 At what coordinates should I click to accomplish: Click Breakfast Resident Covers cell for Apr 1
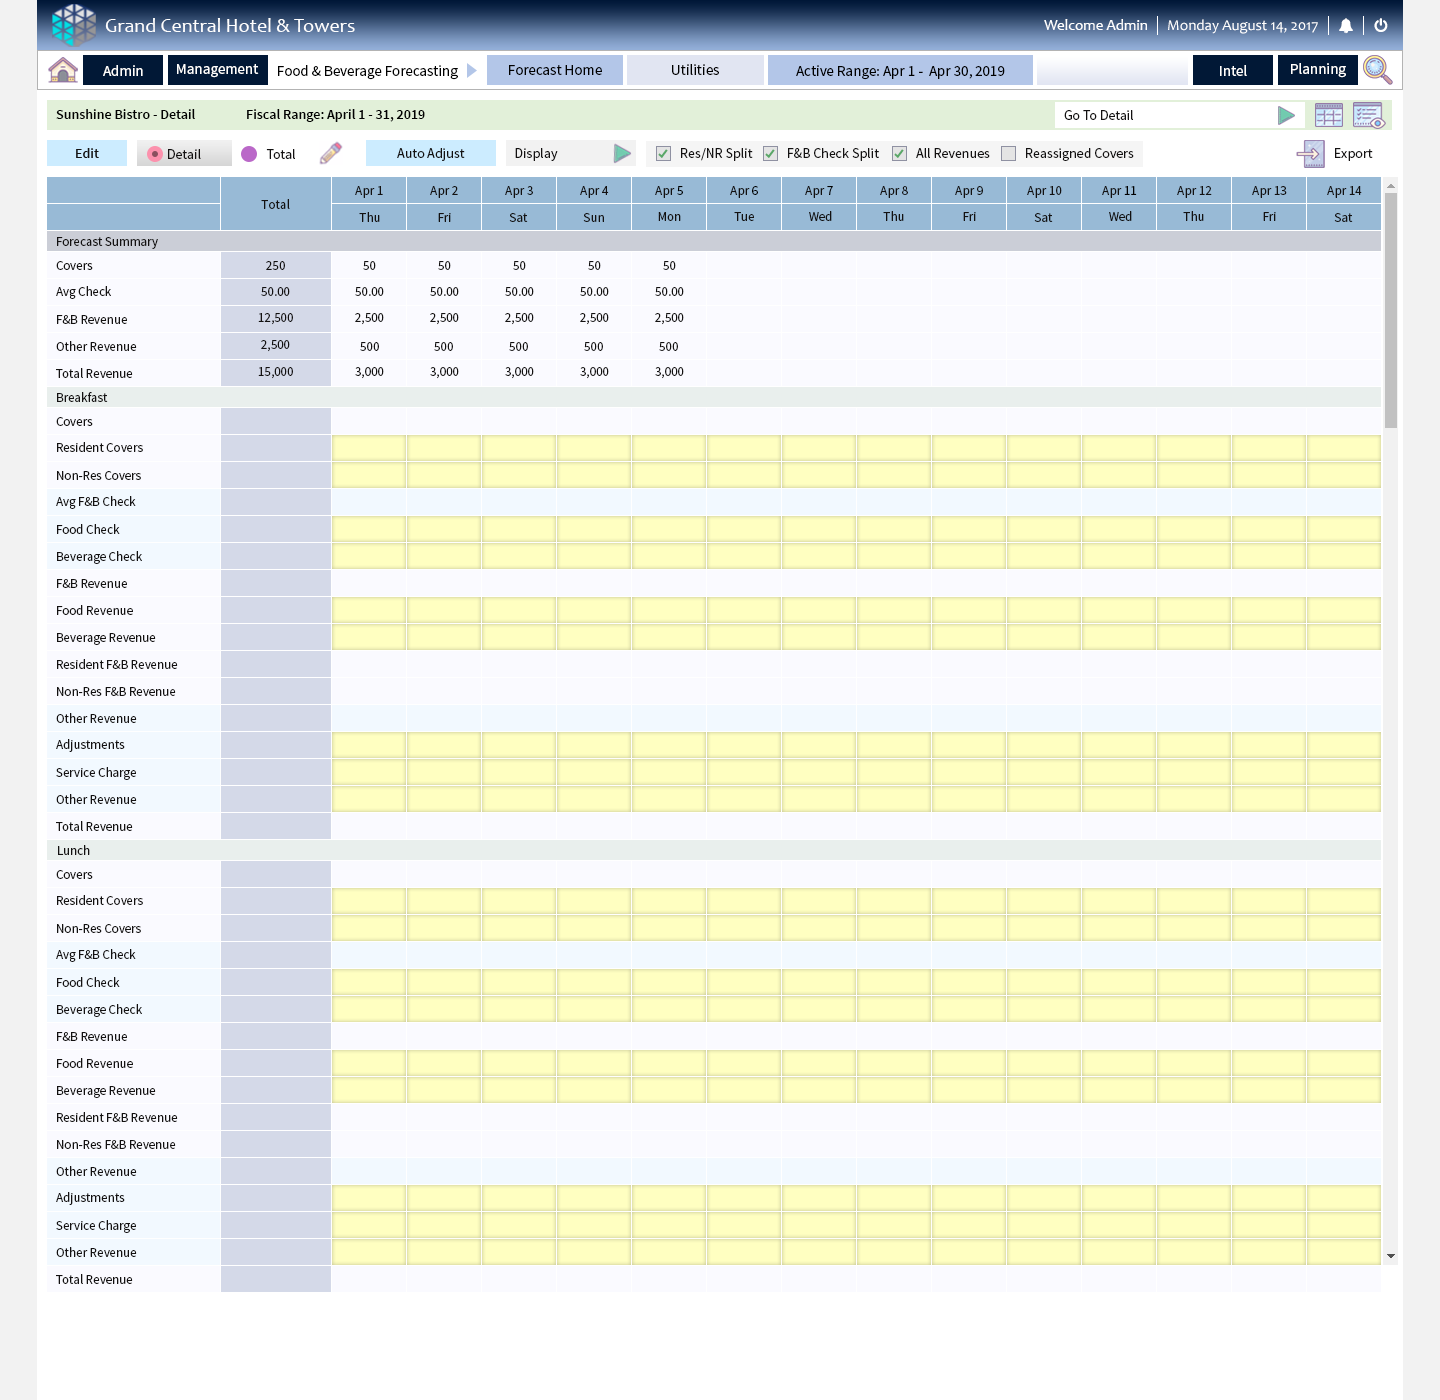tap(369, 448)
